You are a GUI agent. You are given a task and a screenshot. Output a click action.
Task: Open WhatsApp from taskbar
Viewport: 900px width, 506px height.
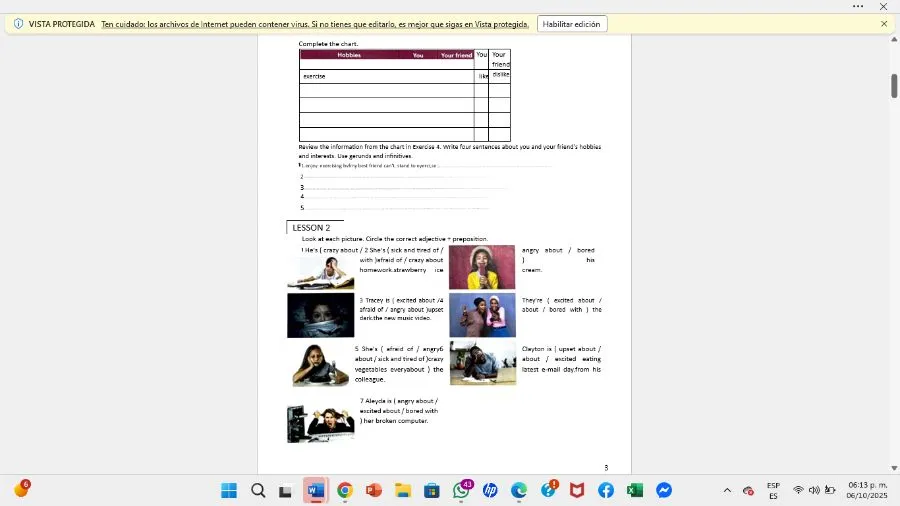pyautogui.click(x=461, y=491)
